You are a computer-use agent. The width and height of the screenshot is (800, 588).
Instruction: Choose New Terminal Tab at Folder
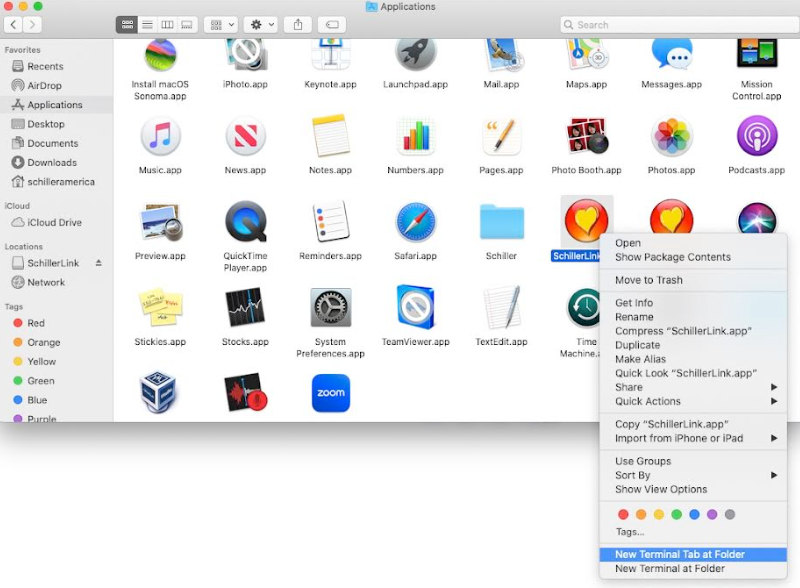coord(693,554)
